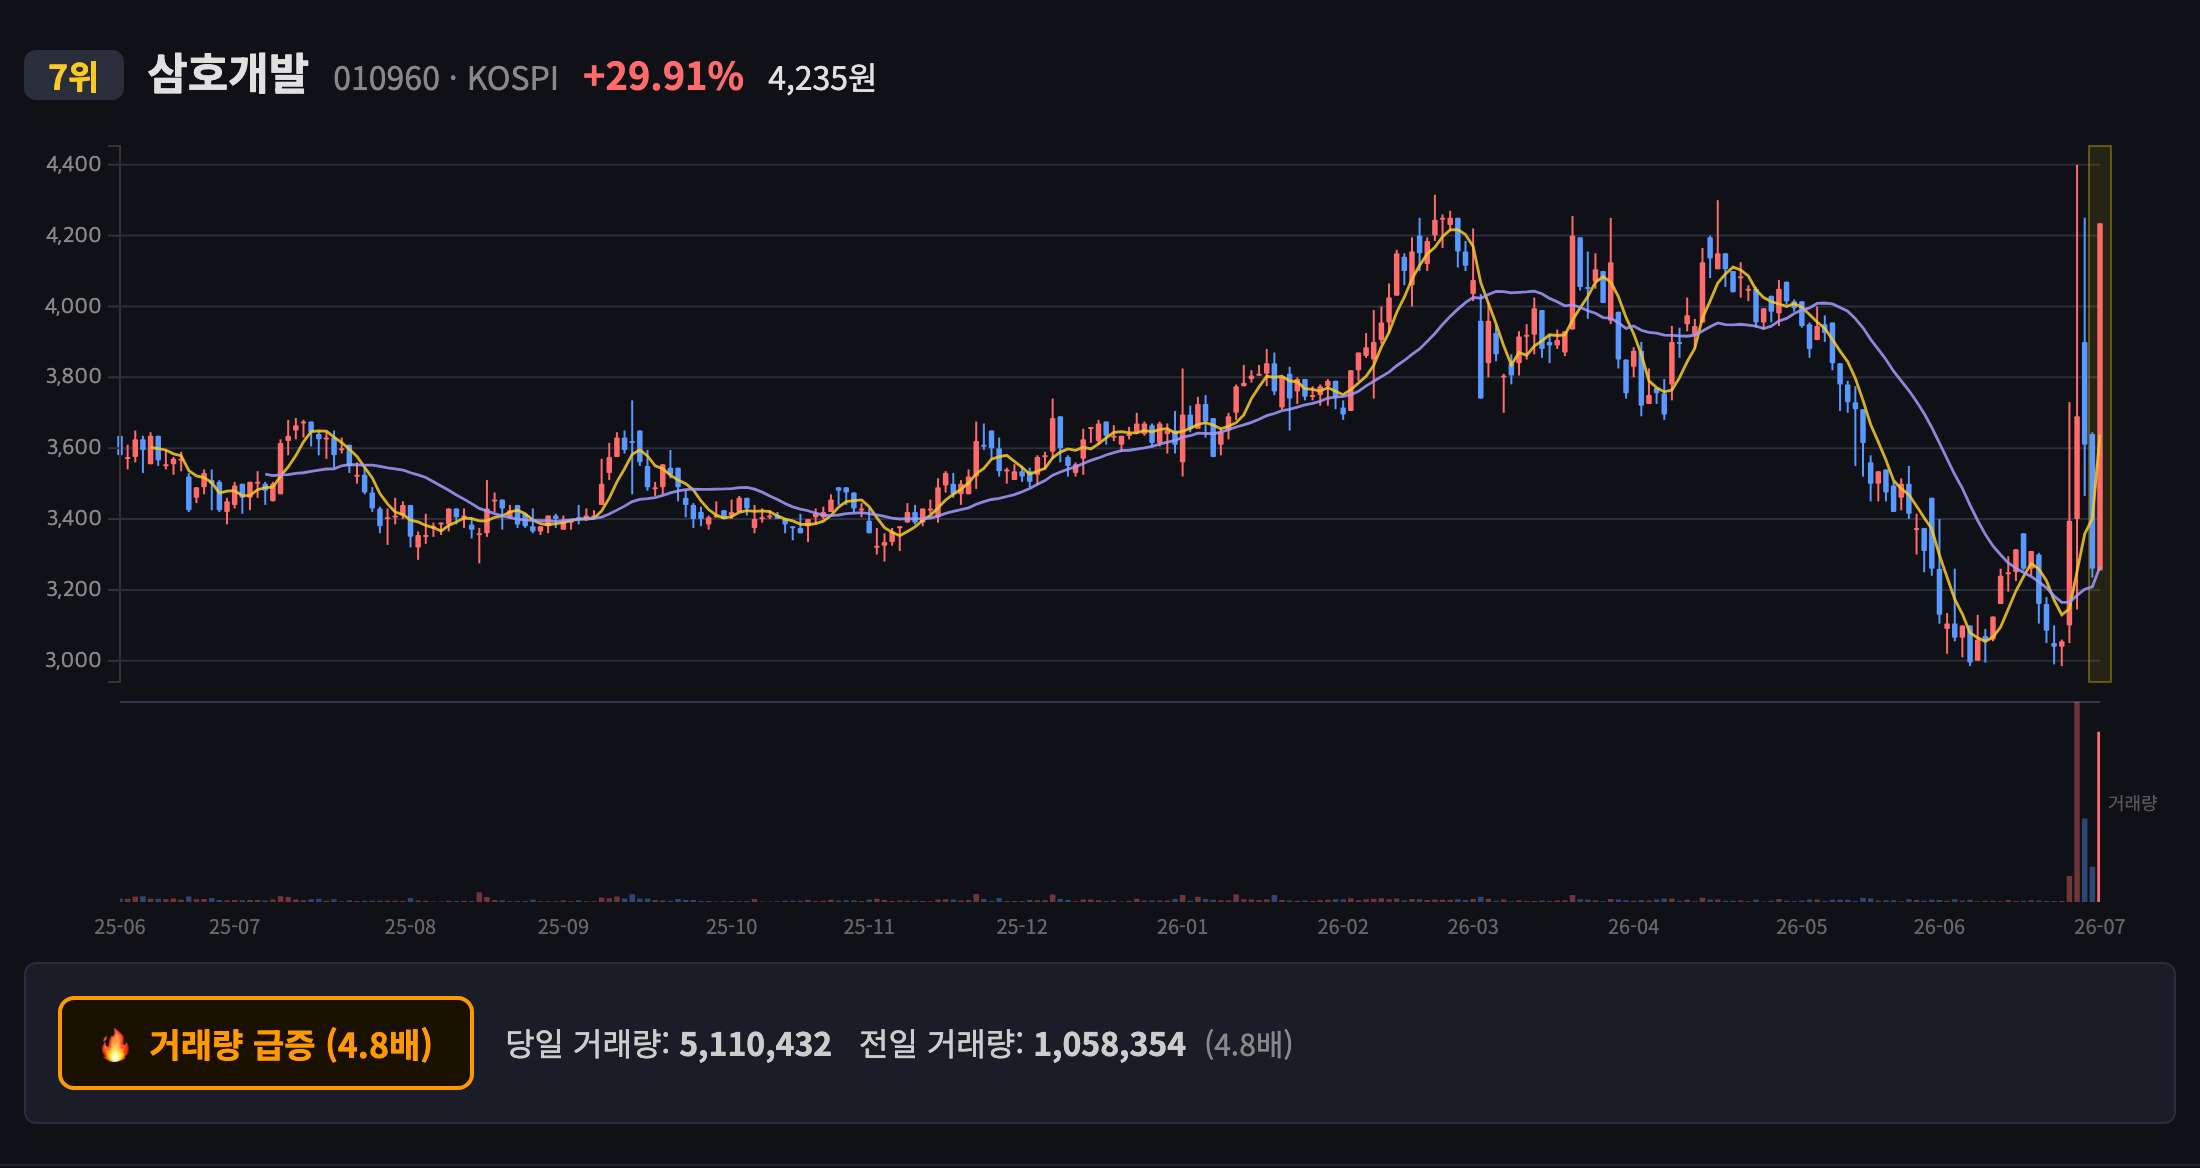
Task: Click the 거래량 label beside volume bars
Action: pyautogui.click(x=2132, y=803)
